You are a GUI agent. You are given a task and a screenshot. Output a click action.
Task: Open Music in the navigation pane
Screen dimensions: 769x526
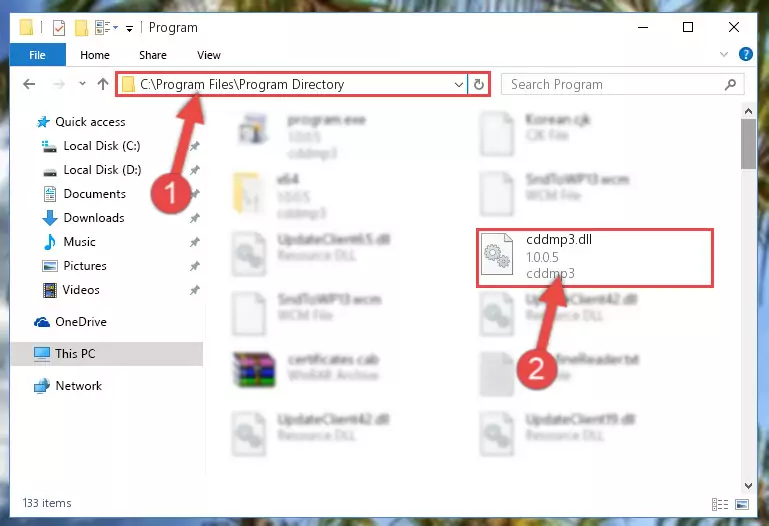(79, 242)
